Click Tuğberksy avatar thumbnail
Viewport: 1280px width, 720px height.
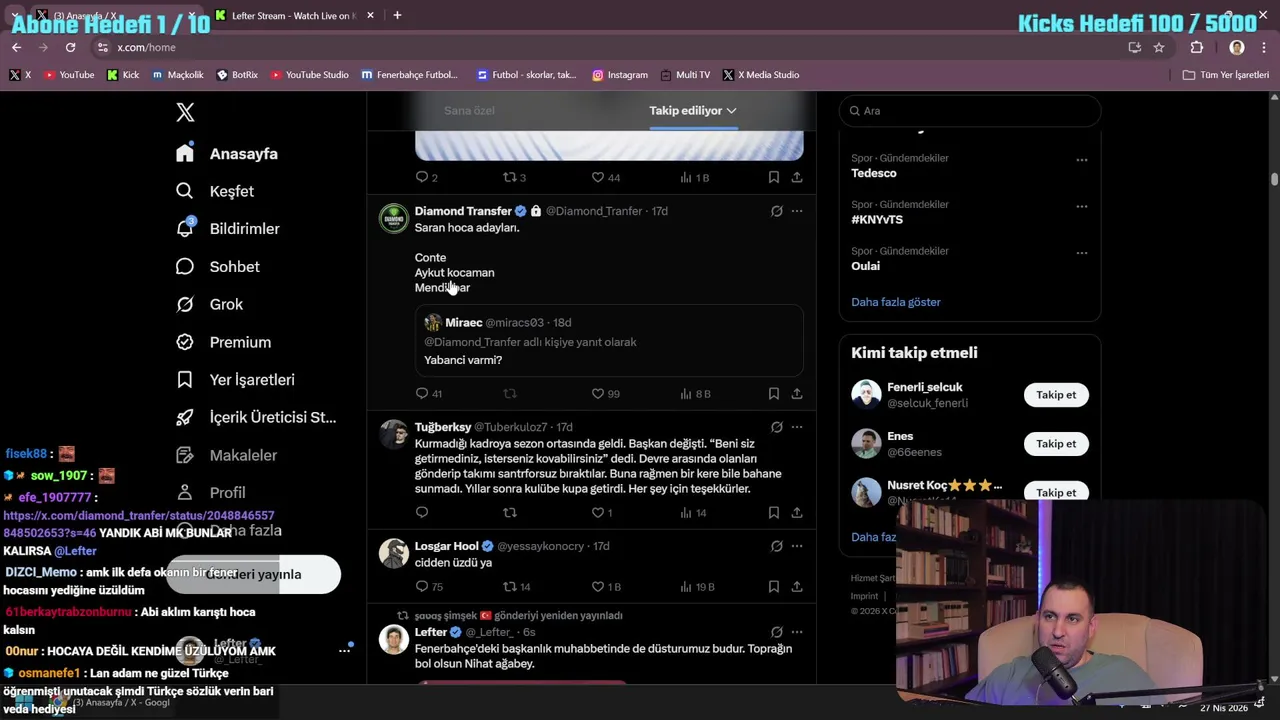tap(394, 434)
